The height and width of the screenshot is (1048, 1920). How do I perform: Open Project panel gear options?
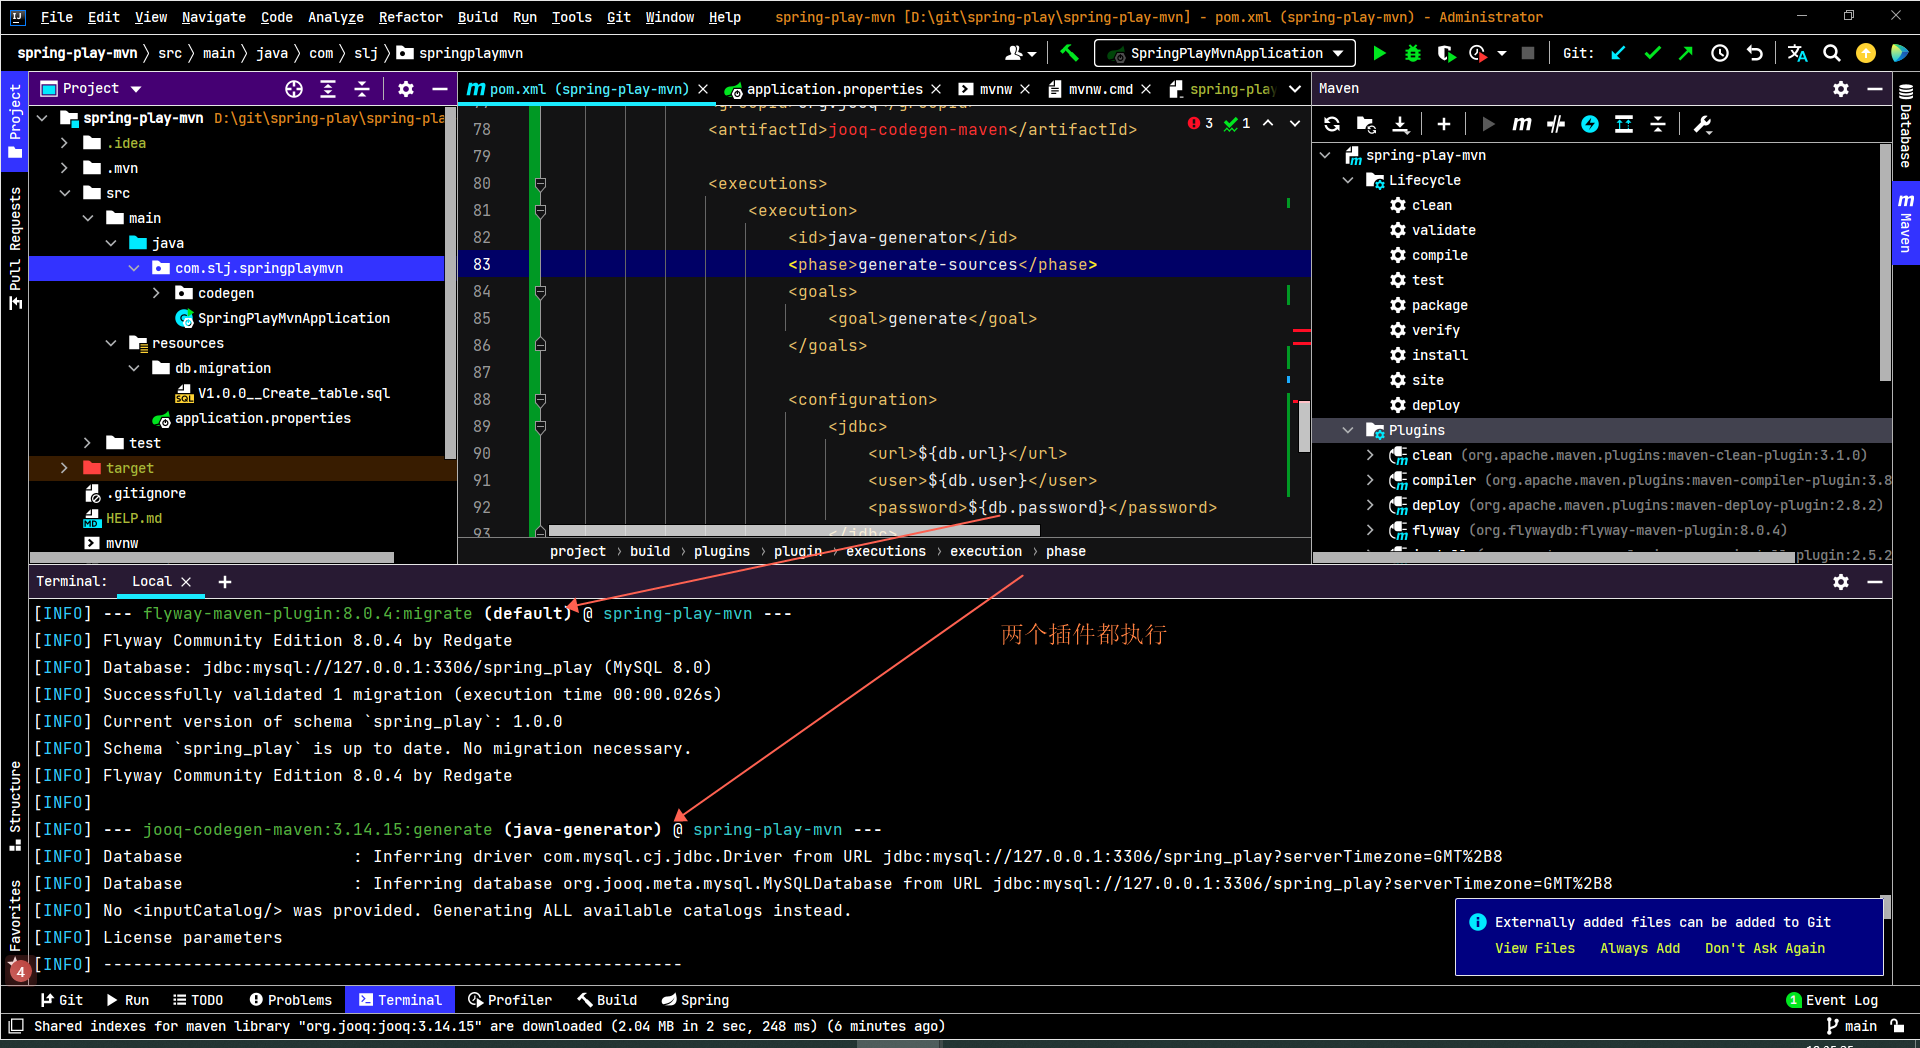[x=405, y=89]
